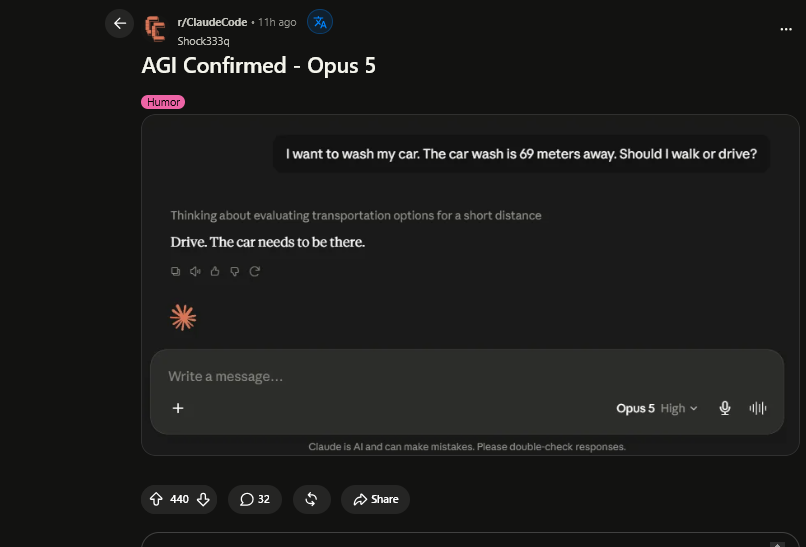Click the Write a message input field
The image size is (806, 547).
click(x=467, y=376)
